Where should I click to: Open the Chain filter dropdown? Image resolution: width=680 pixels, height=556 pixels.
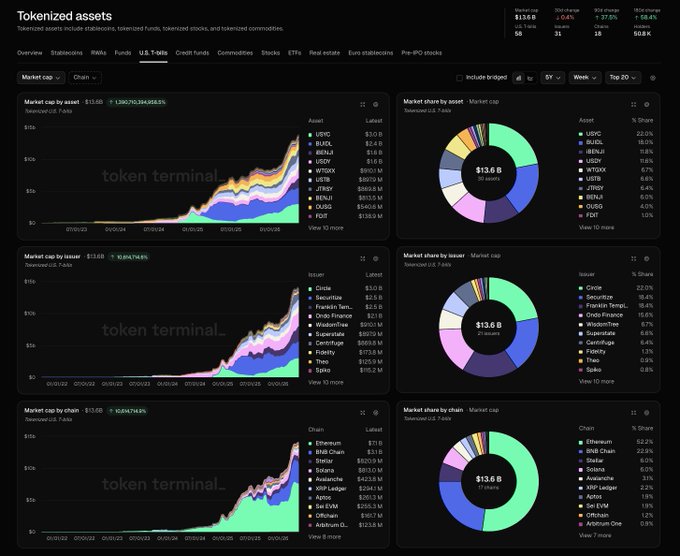(x=85, y=77)
